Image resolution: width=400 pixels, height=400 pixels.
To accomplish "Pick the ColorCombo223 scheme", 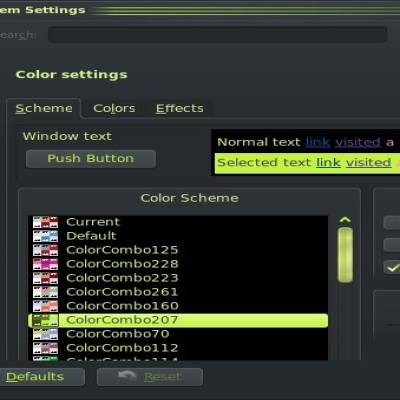I will [x=178, y=278].
